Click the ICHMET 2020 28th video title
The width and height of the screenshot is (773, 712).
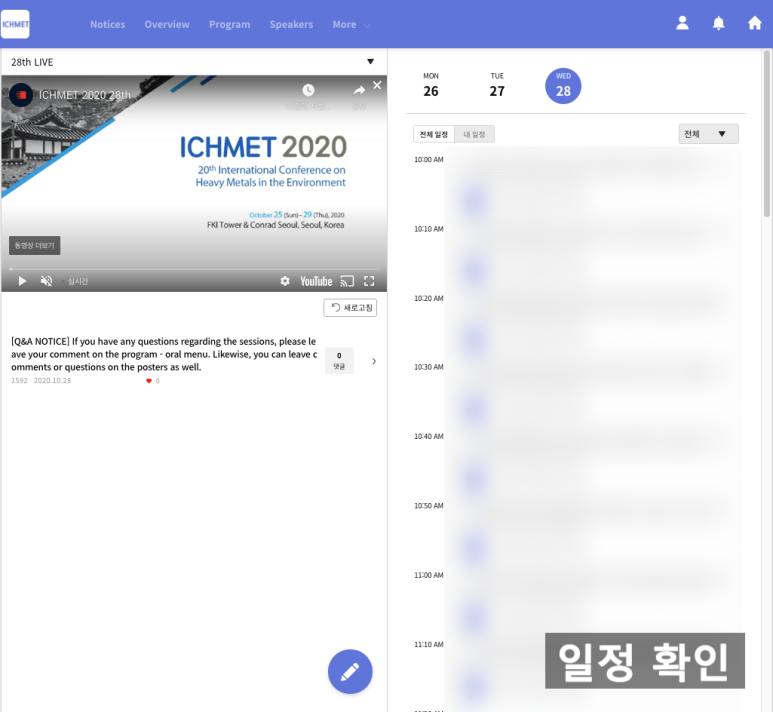pyautogui.click(x=85, y=95)
